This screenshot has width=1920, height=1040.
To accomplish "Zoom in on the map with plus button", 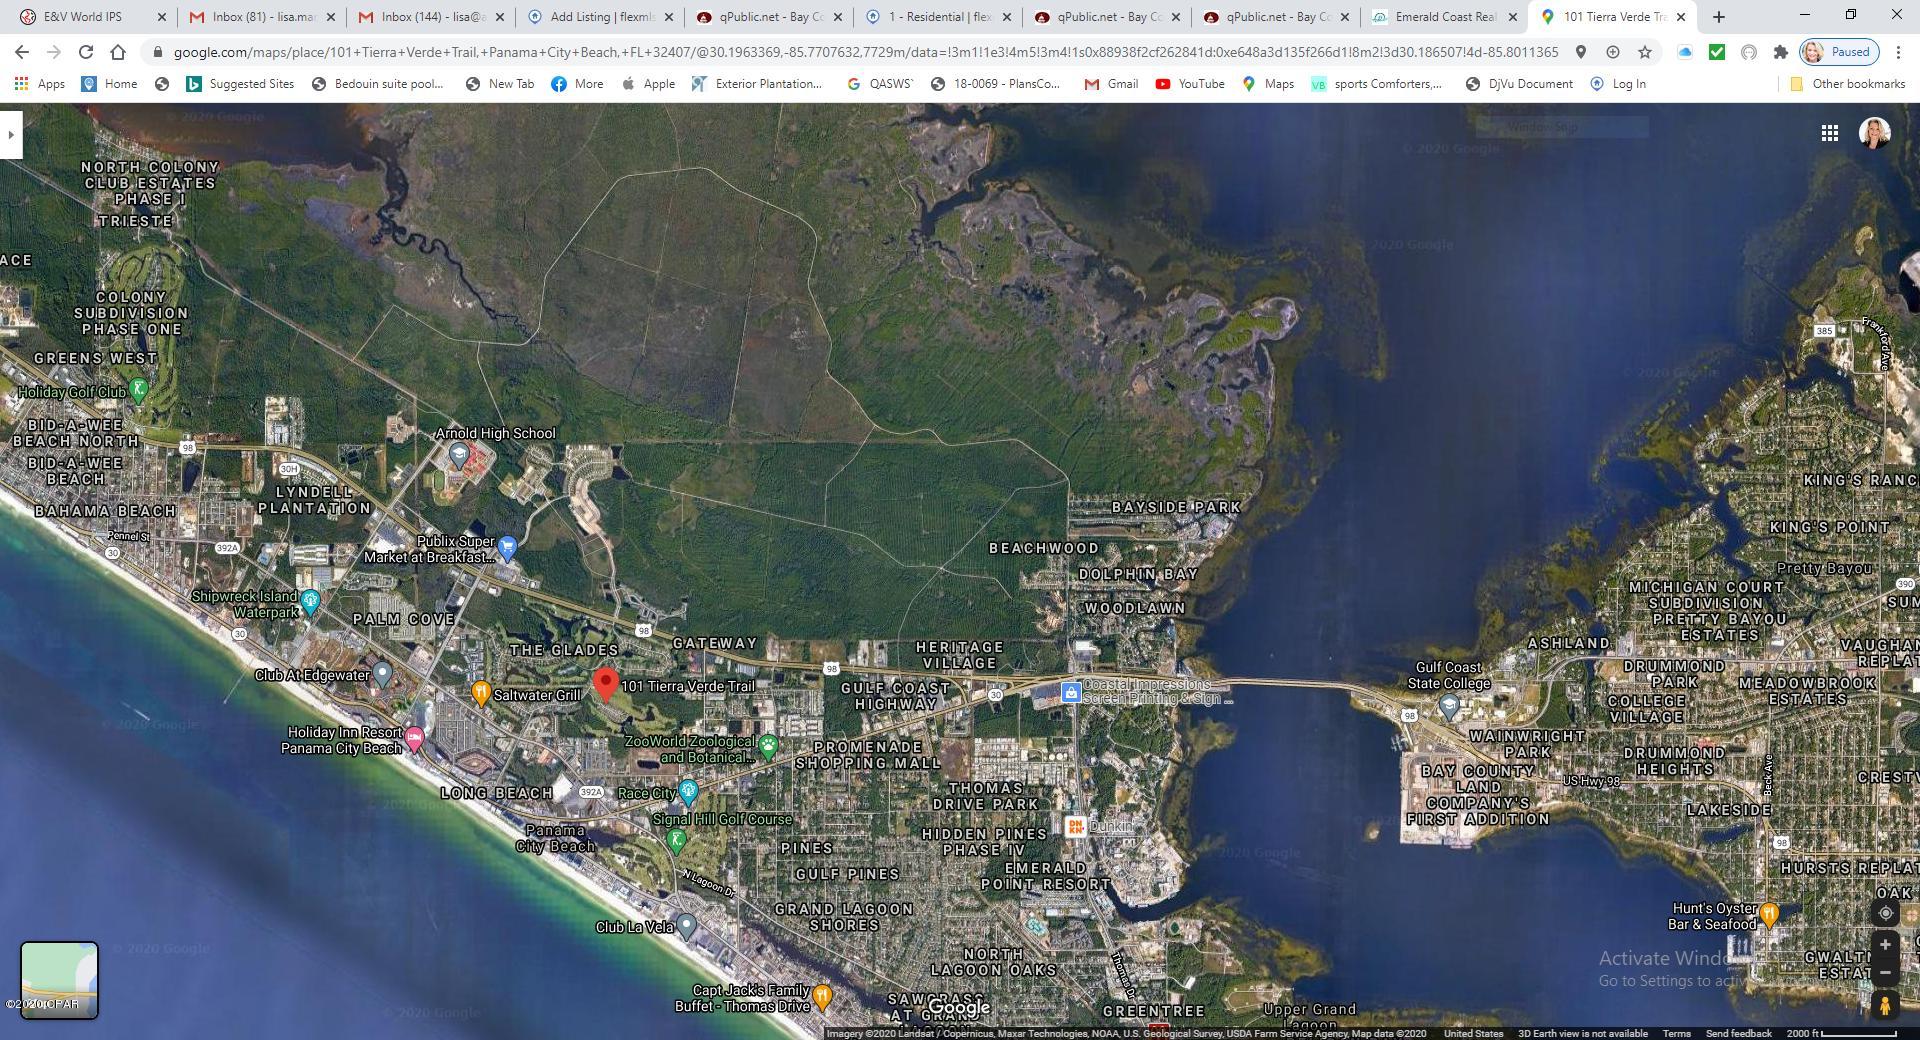I will point(1885,945).
